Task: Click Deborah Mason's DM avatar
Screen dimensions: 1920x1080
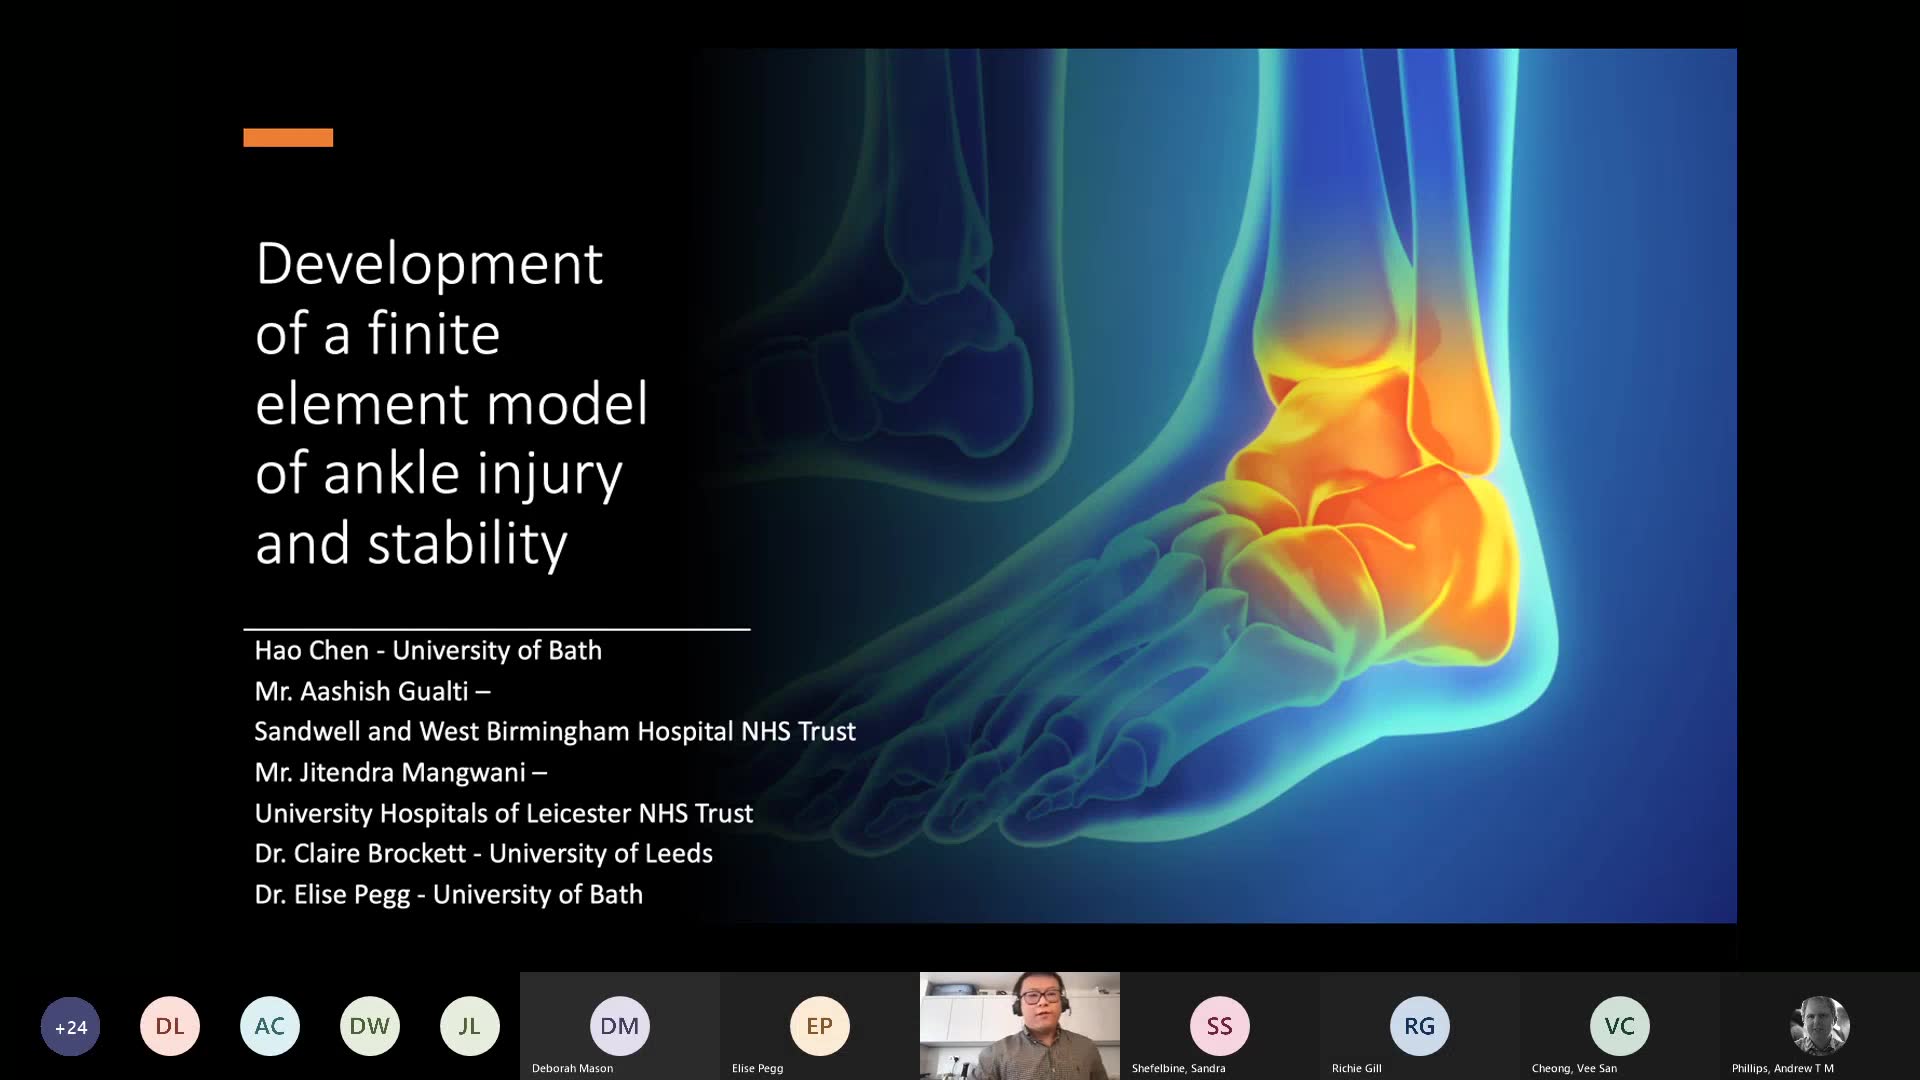Action: pos(619,1026)
